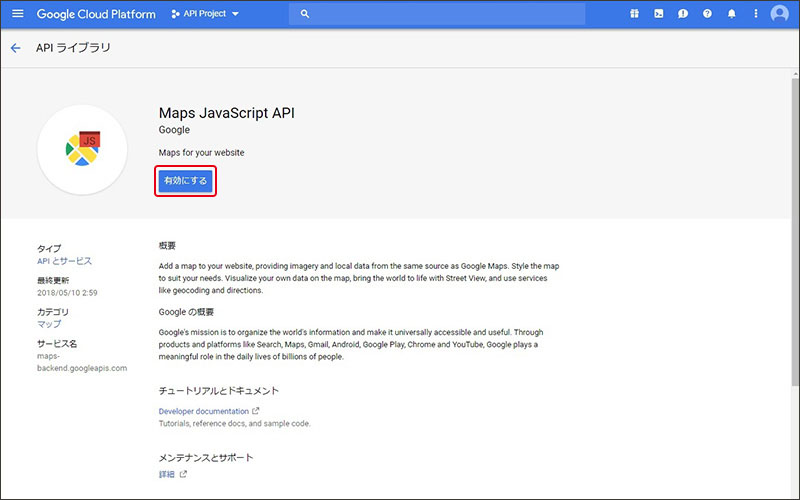Click the external link icon beside 詳細
This screenshot has height=500, width=800.
coord(183,474)
